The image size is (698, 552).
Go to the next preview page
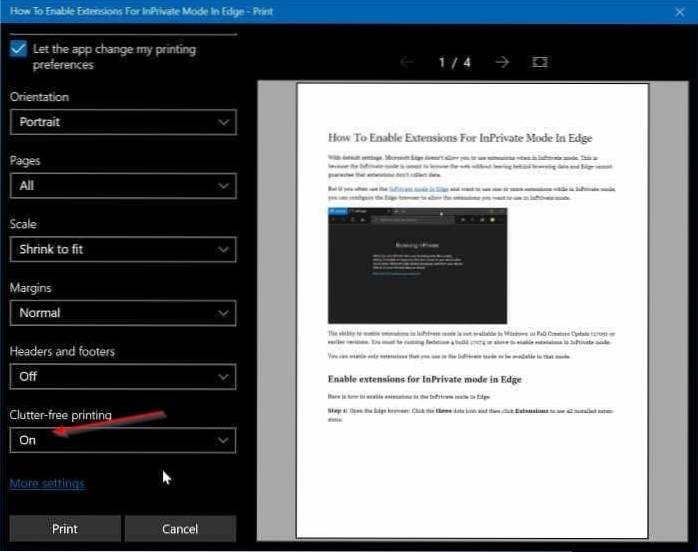coord(502,62)
